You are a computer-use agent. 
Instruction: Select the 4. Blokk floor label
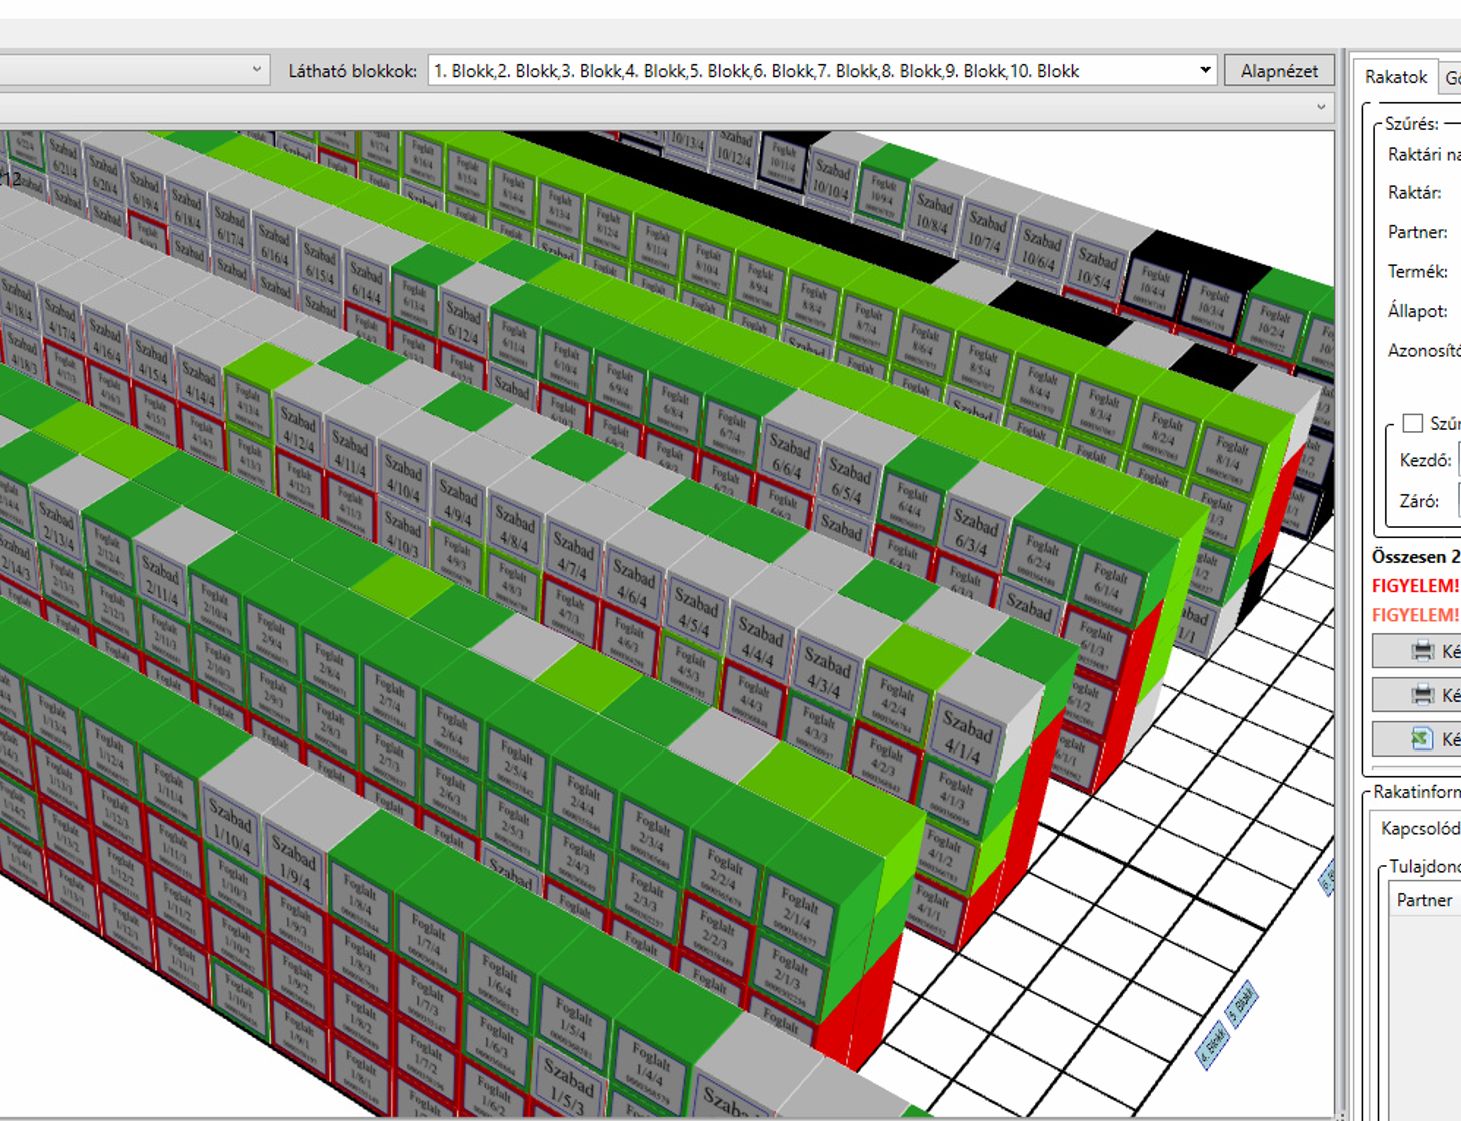pyautogui.click(x=1212, y=1045)
